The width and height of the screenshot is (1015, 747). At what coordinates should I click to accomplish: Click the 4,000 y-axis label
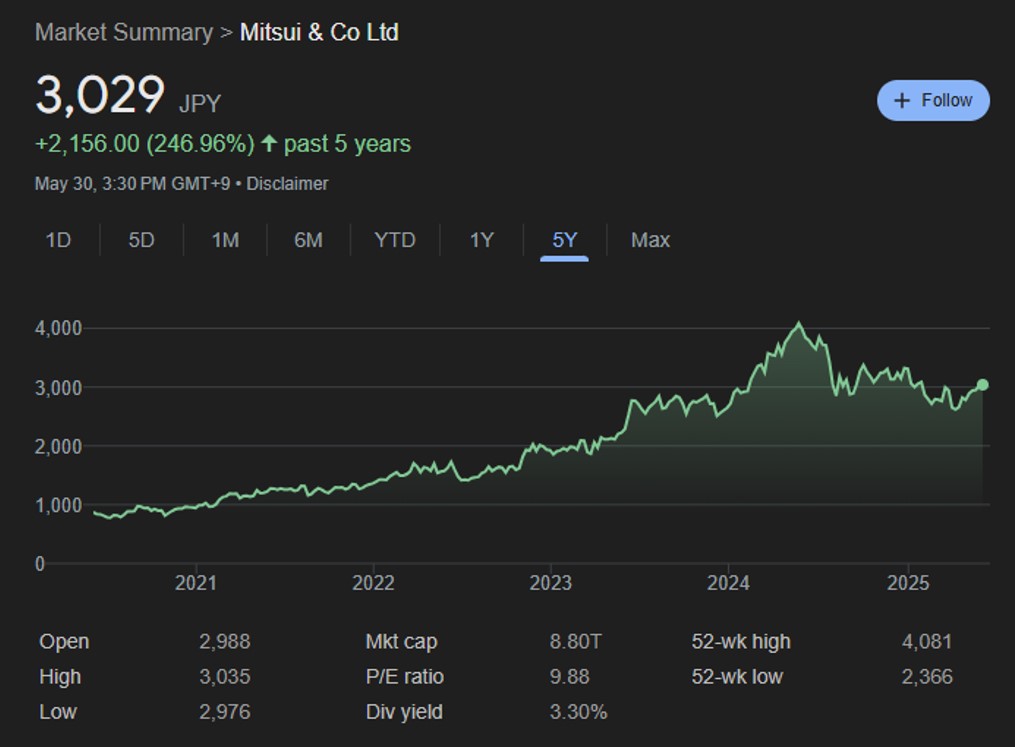[x=58, y=328]
